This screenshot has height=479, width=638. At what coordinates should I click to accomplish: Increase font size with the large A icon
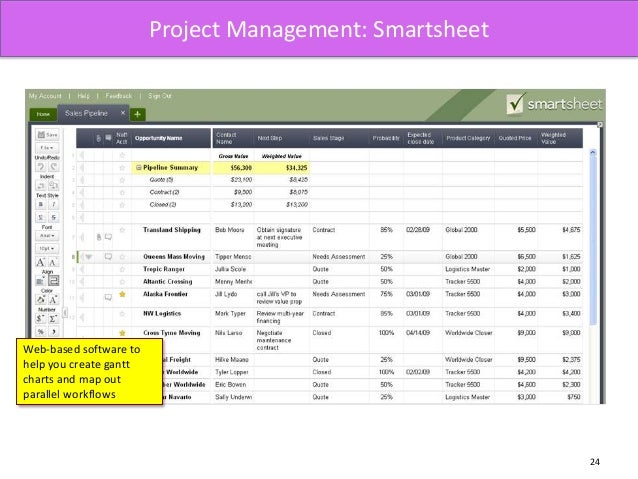[x=41, y=262]
